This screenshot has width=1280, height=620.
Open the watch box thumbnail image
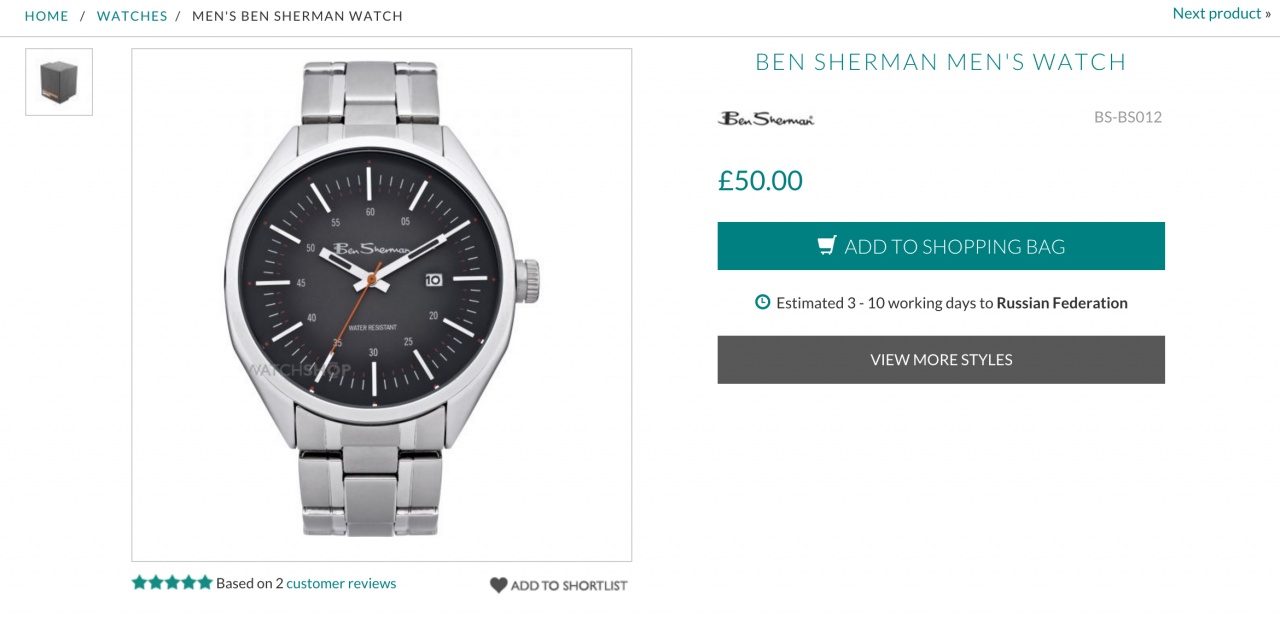tap(59, 82)
